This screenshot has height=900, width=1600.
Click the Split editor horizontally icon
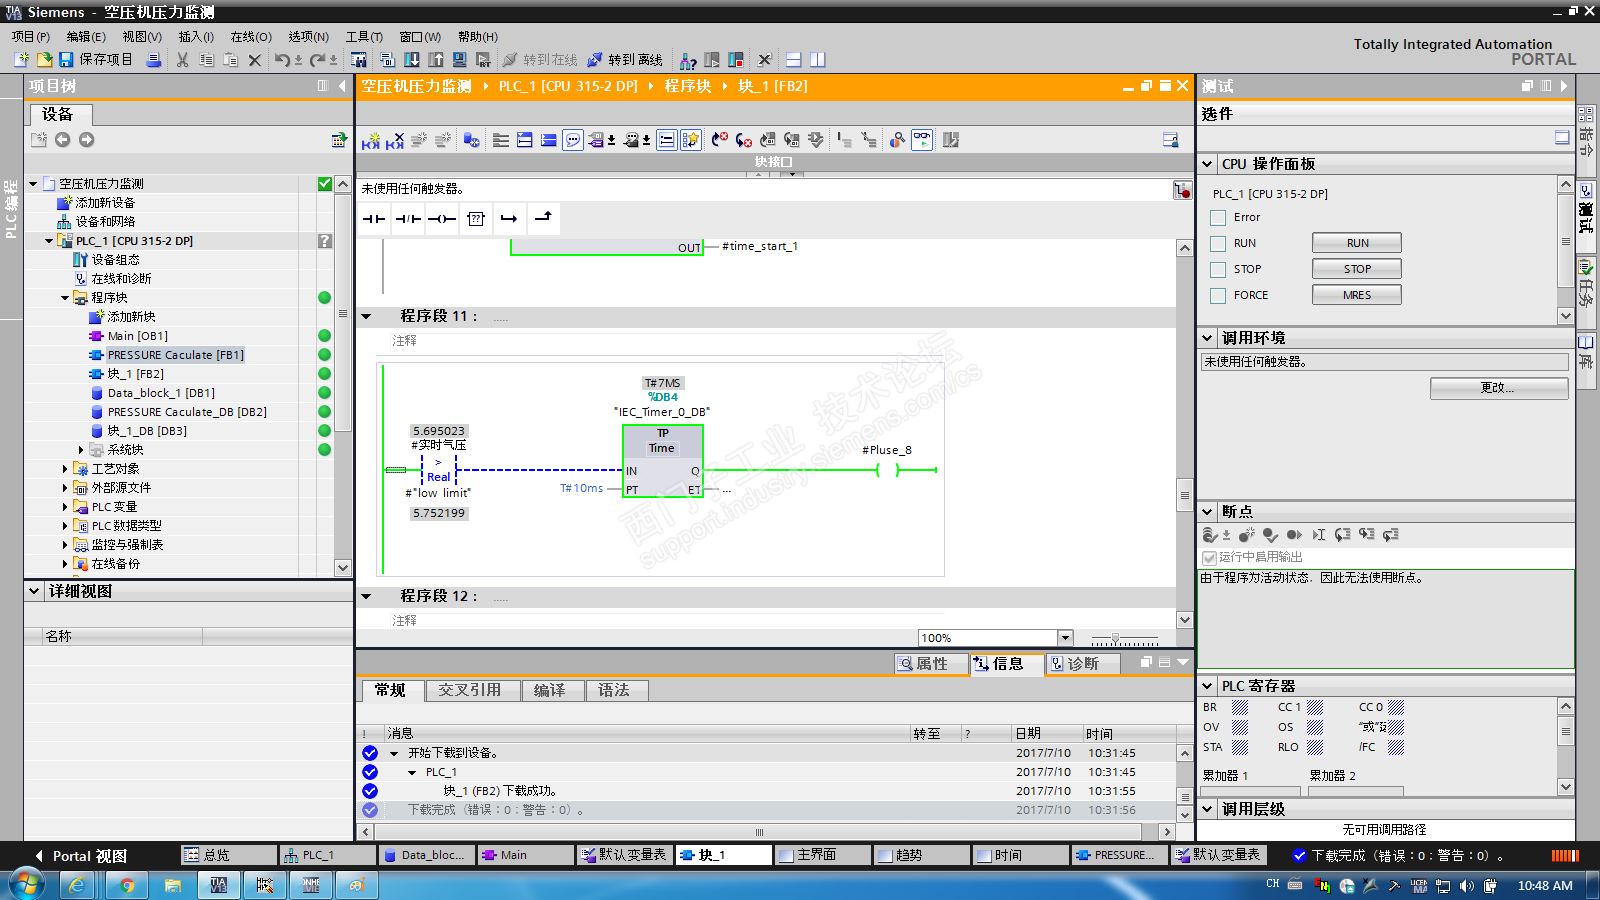point(793,60)
